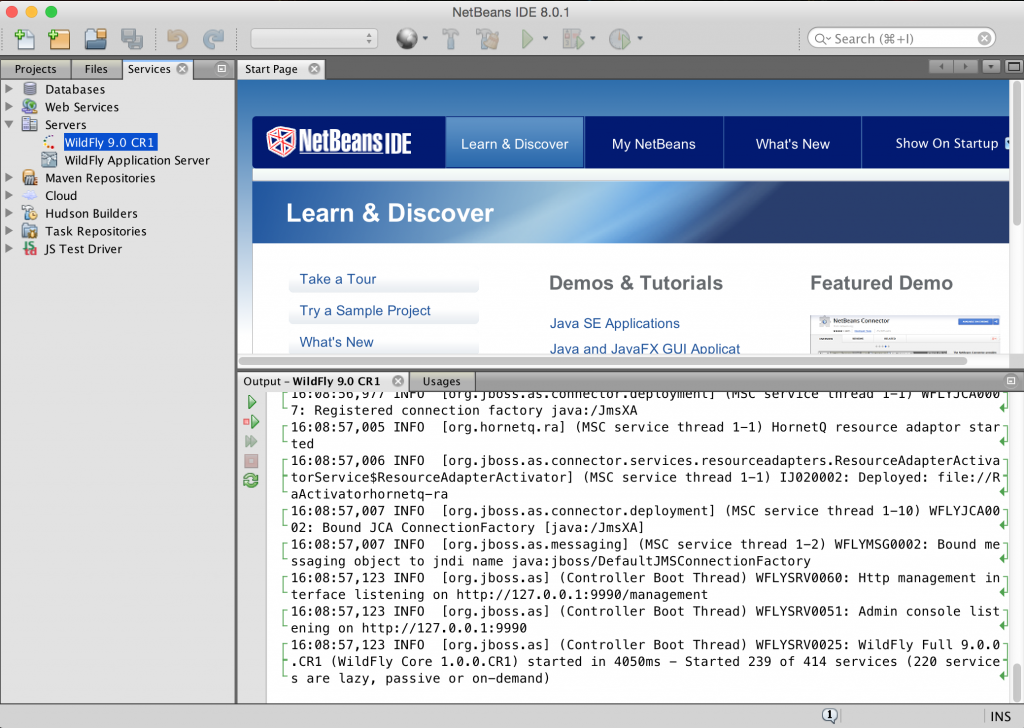The image size is (1024, 728).
Task: Click the JS Test Driver icon
Action: pos(30,248)
